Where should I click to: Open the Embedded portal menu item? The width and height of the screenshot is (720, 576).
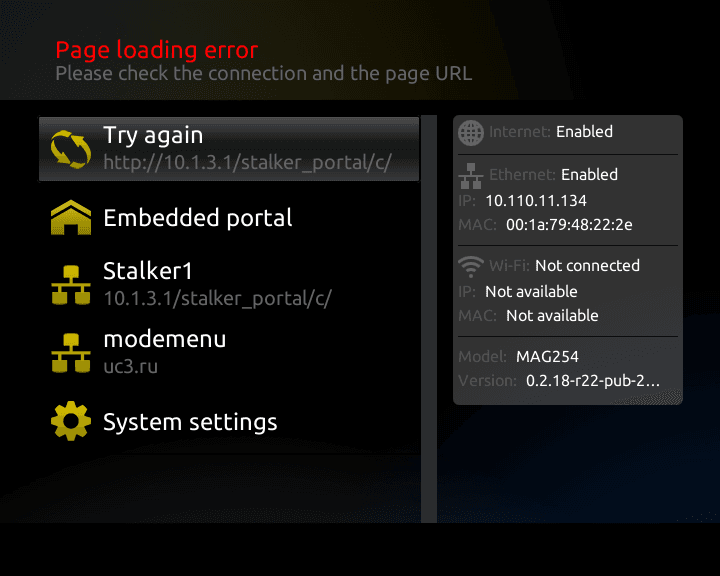pos(198,218)
